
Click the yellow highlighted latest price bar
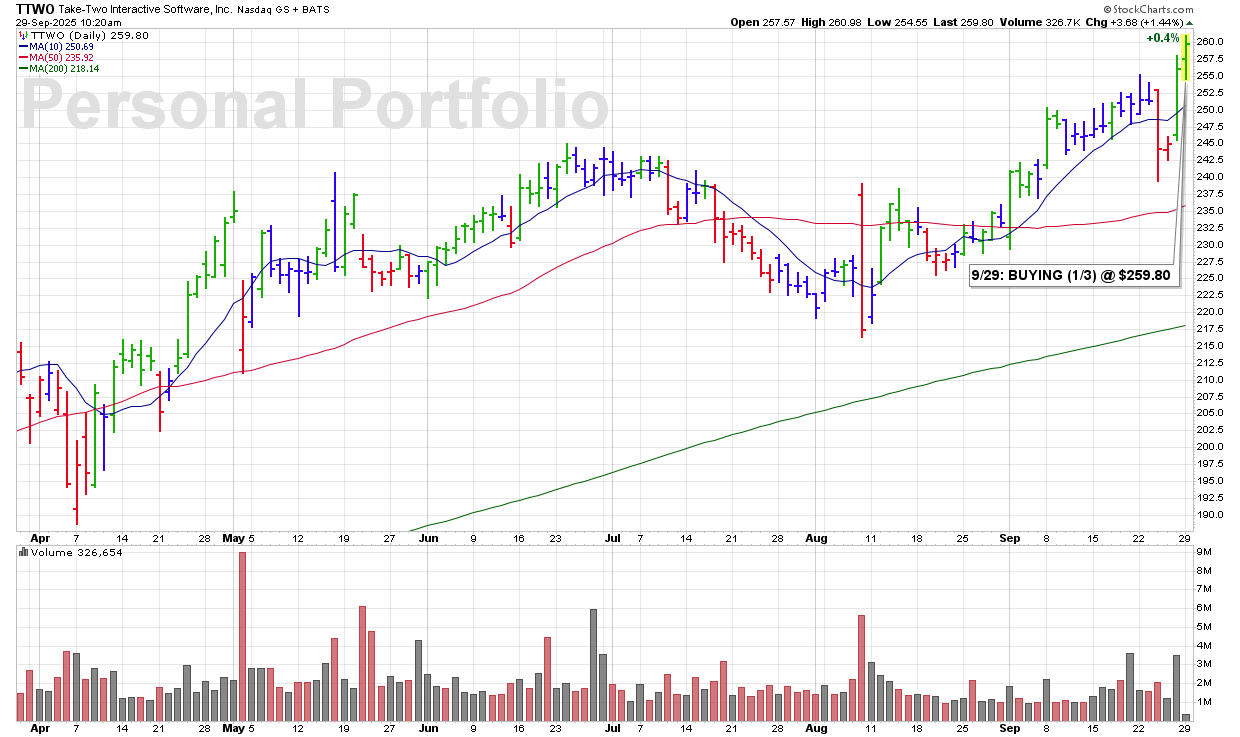pyautogui.click(x=1185, y=58)
